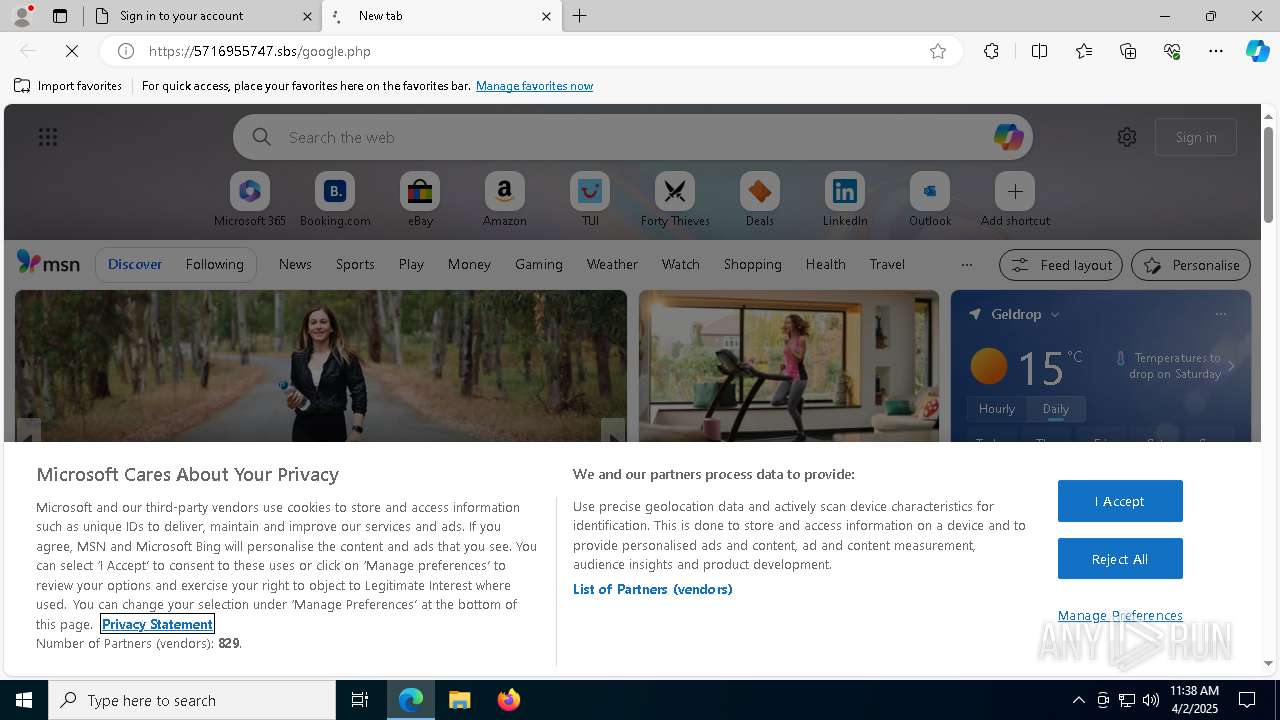Image resolution: width=1280 pixels, height=720 pixels.
Task: Open the Health section
Action: (826, 264)
